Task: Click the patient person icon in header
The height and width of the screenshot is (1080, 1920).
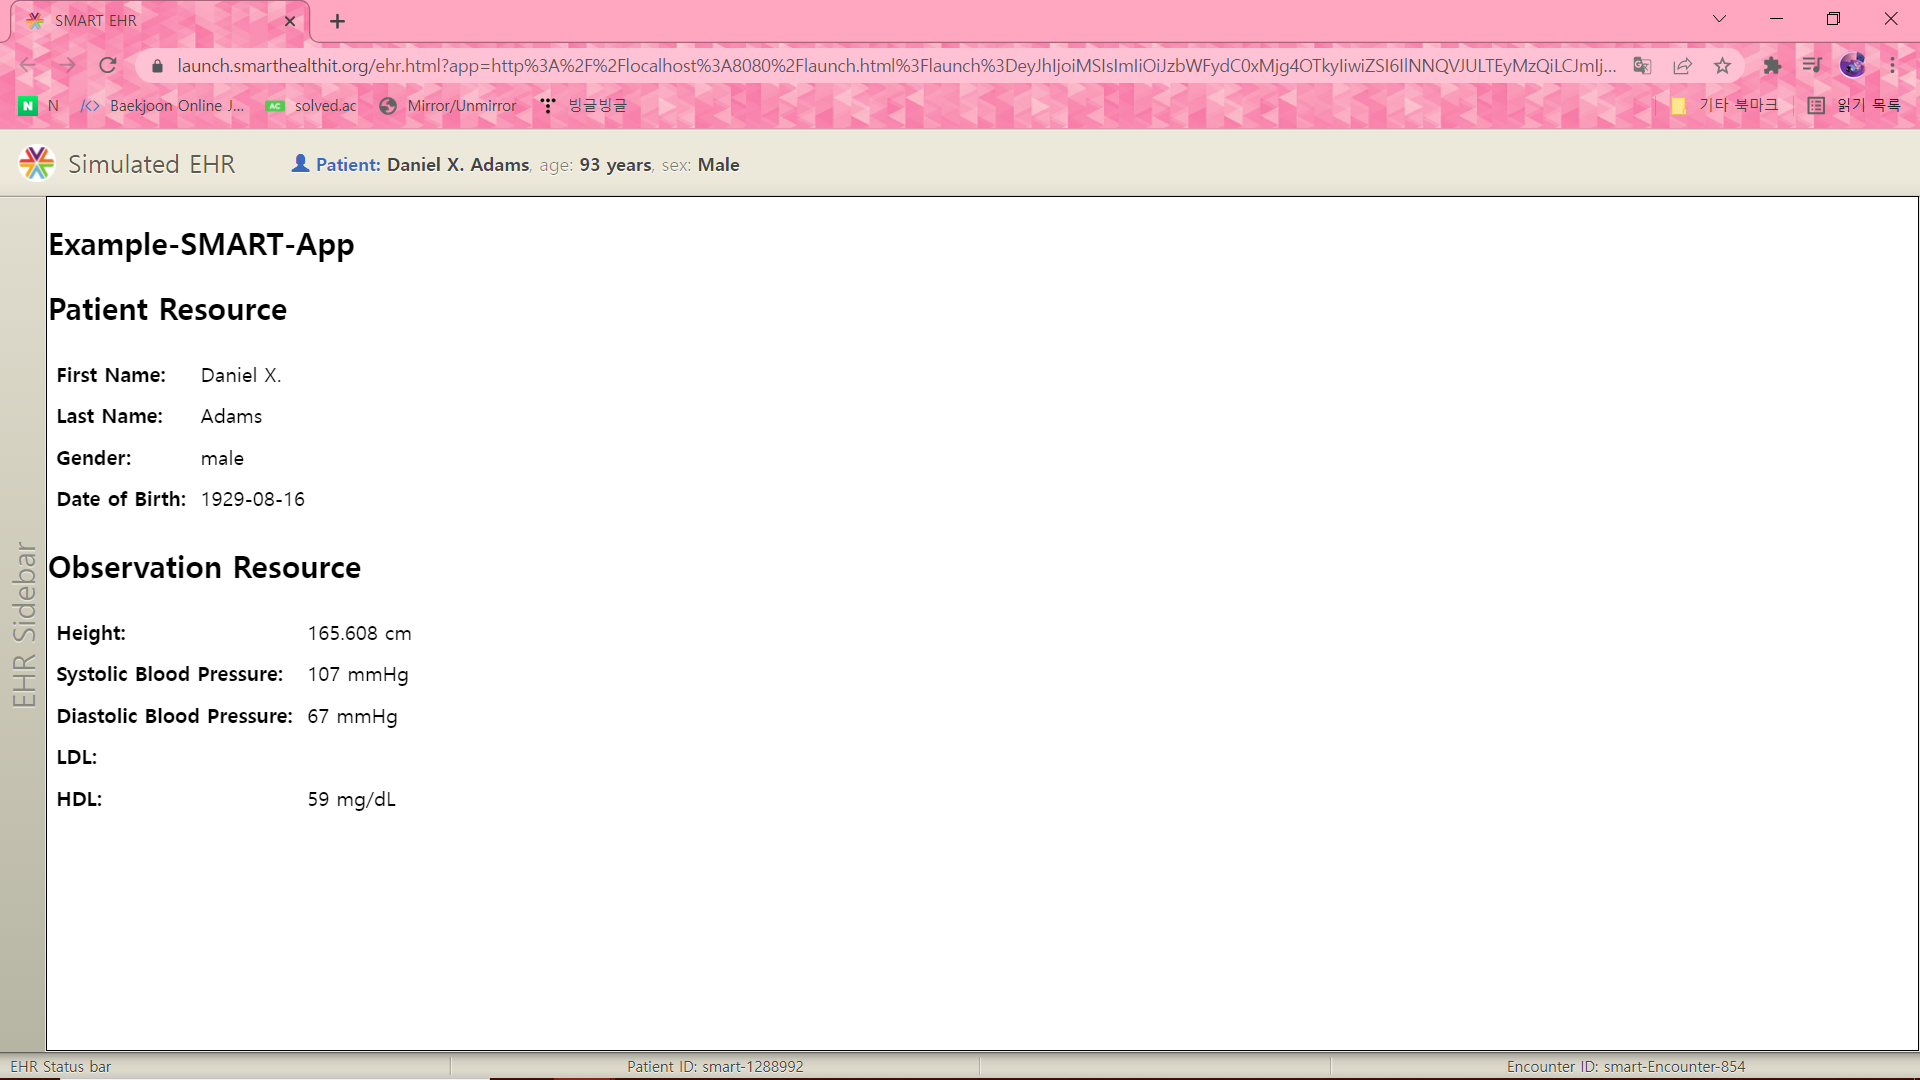Action: point(300,163)
